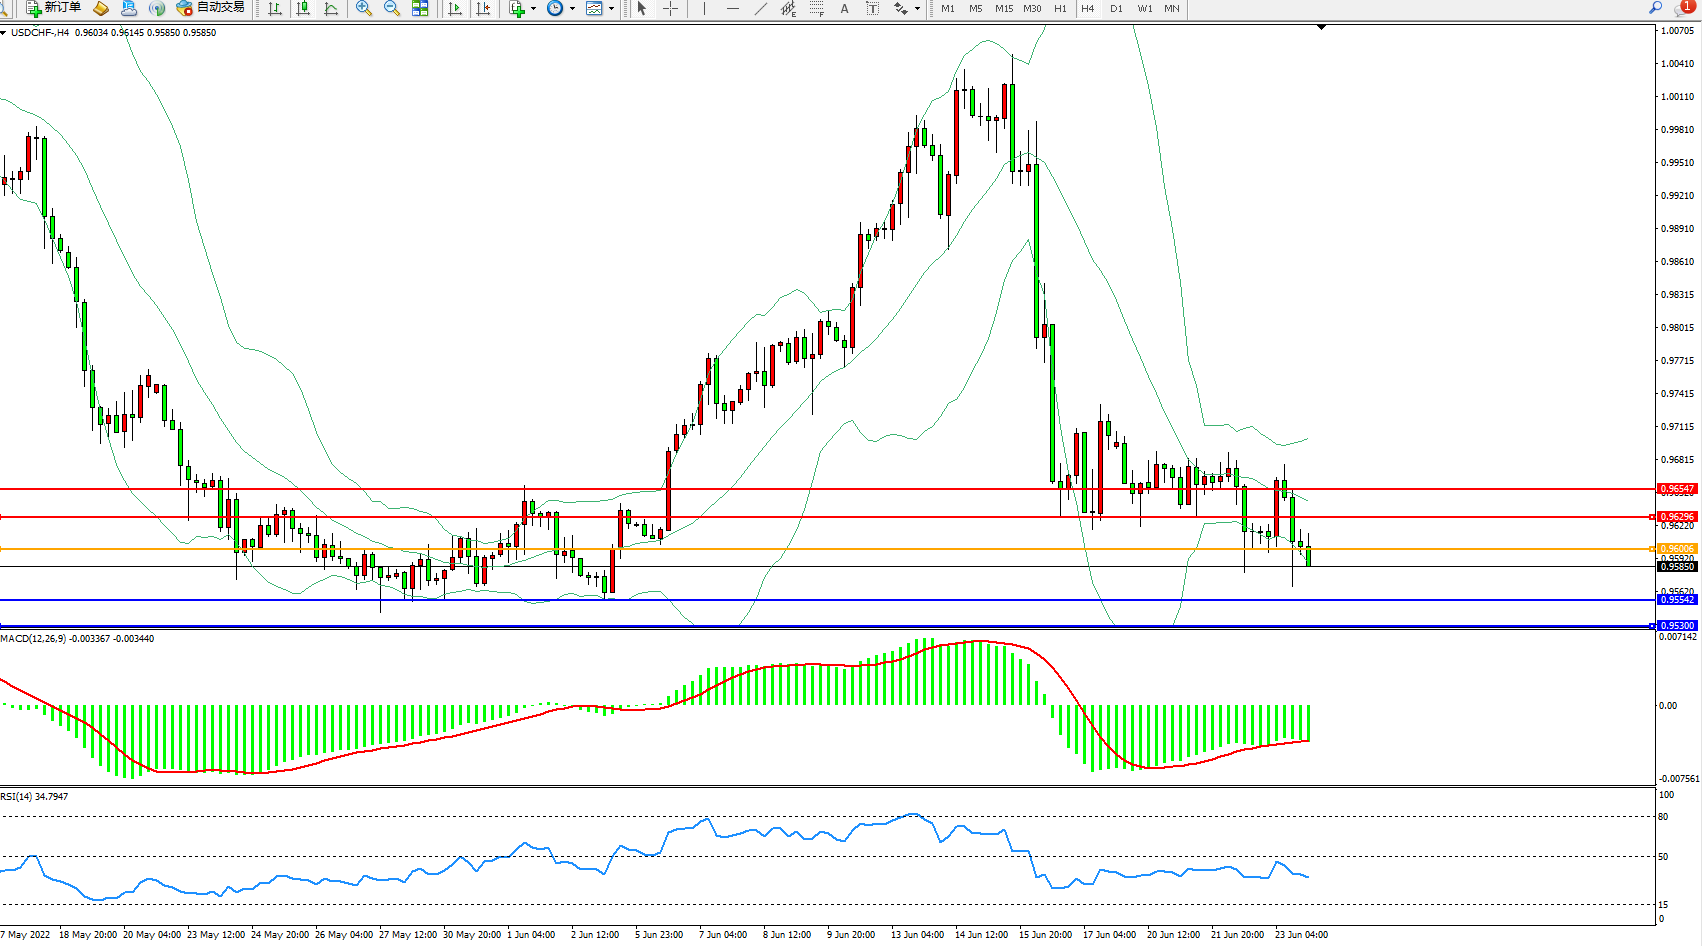Screen dimensions: 1702x946
Task: Select the crosshair tool
Action: point(670,8)
